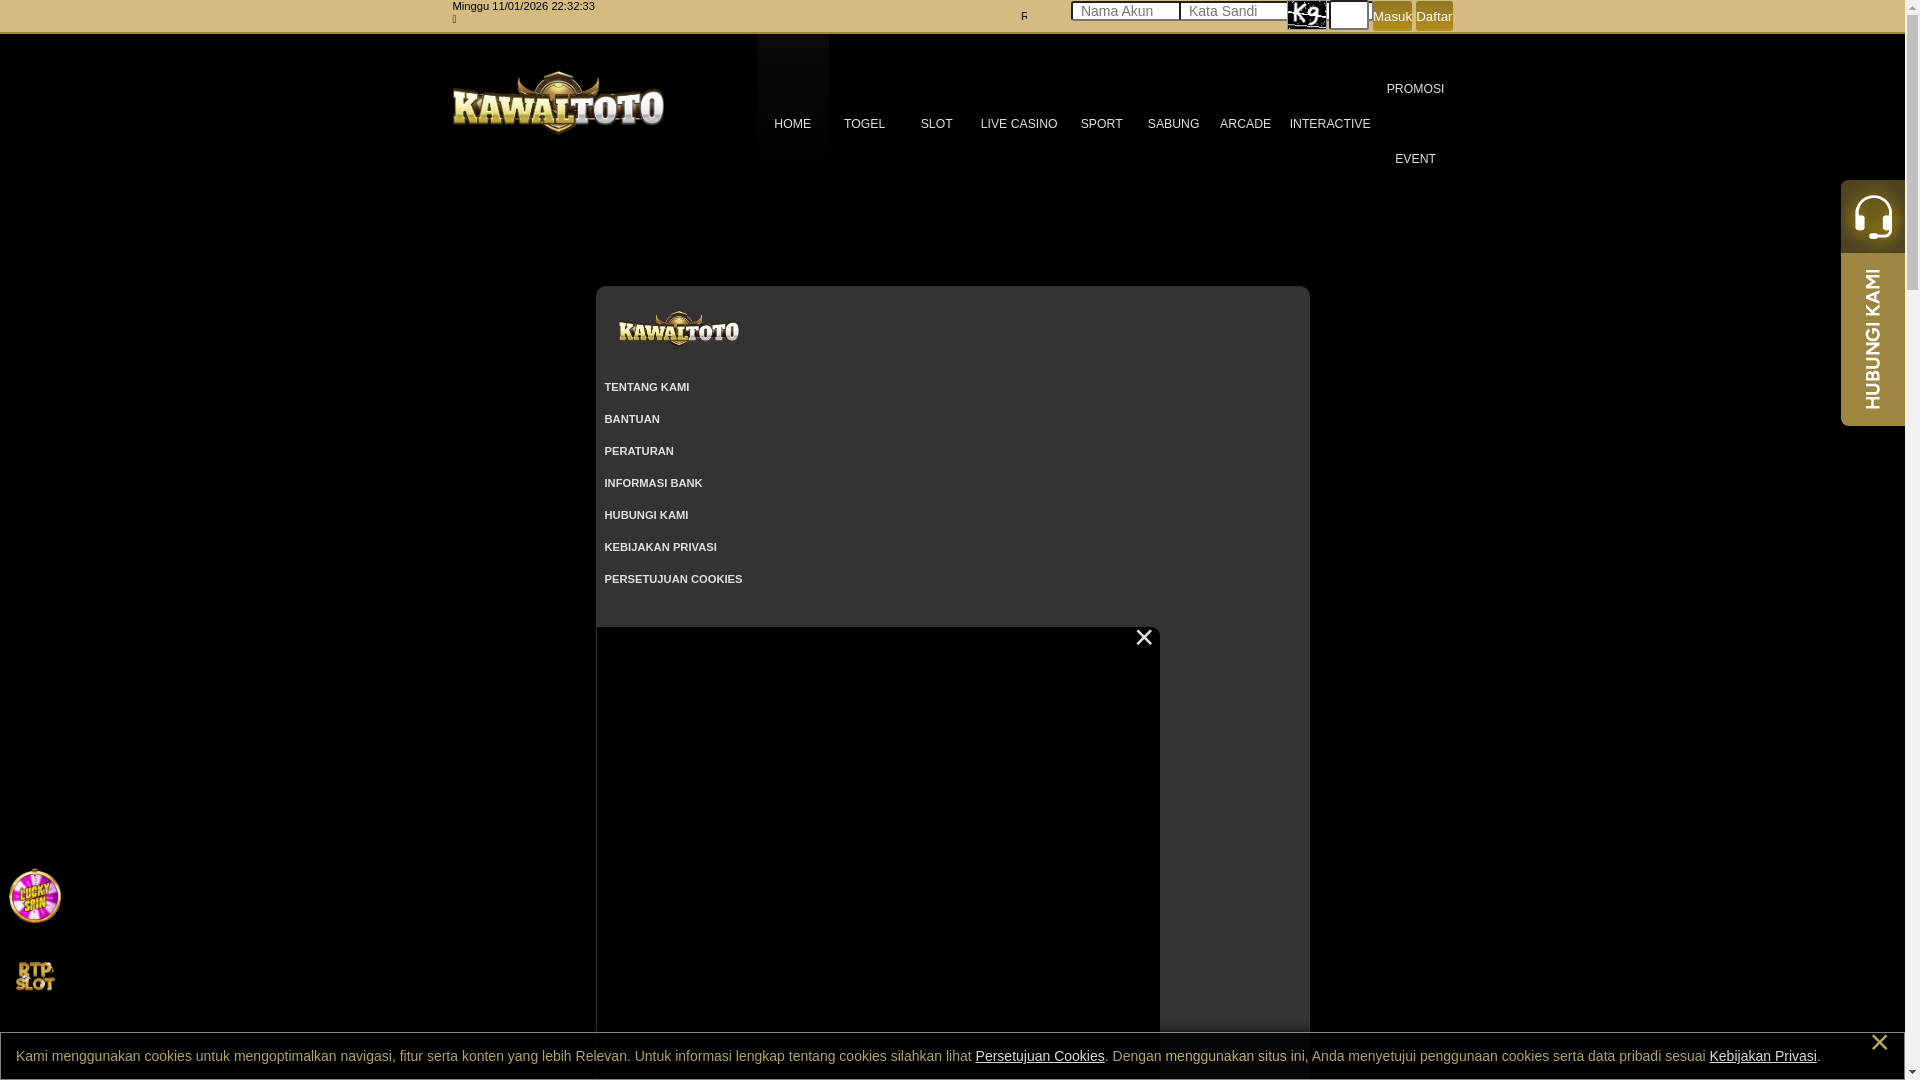Go to the HOME menu
This screenshot has width=1920, height=1080.
(x=792, y=124)
